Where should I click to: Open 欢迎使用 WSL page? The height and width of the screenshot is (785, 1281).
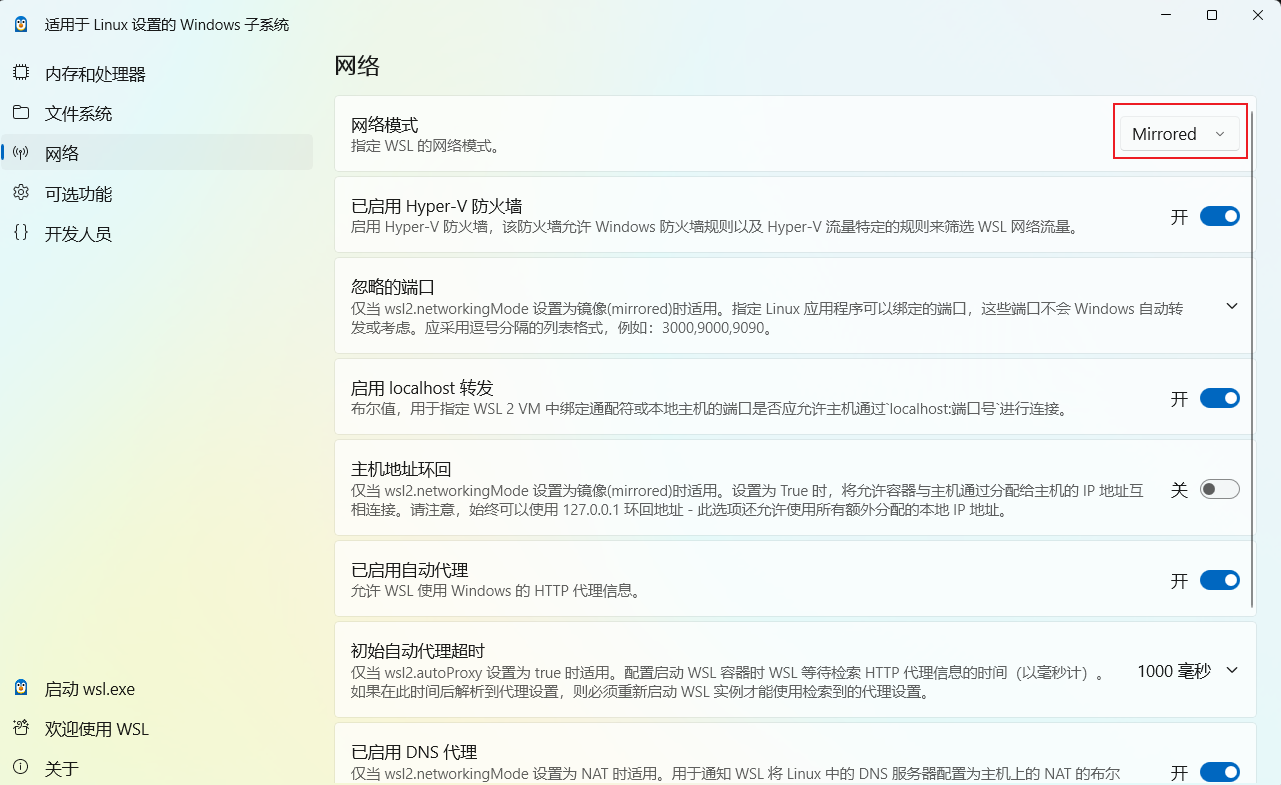[x=157, y=728]
